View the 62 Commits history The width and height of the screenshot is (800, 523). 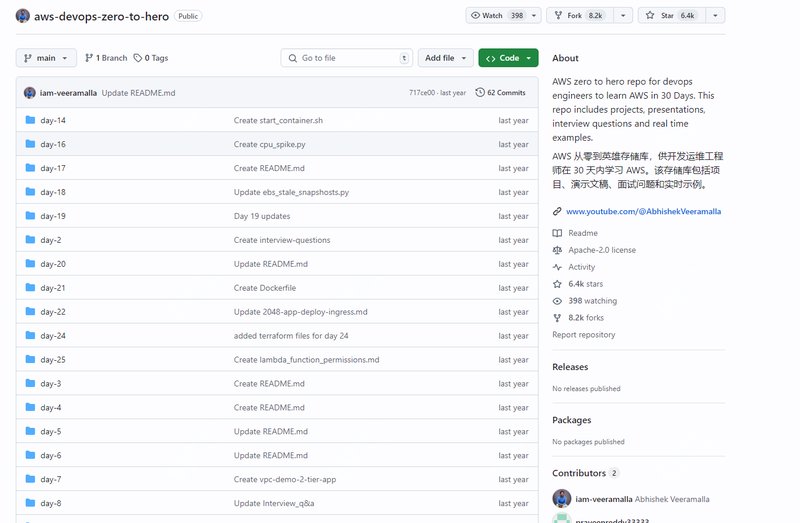pos(500,93)
